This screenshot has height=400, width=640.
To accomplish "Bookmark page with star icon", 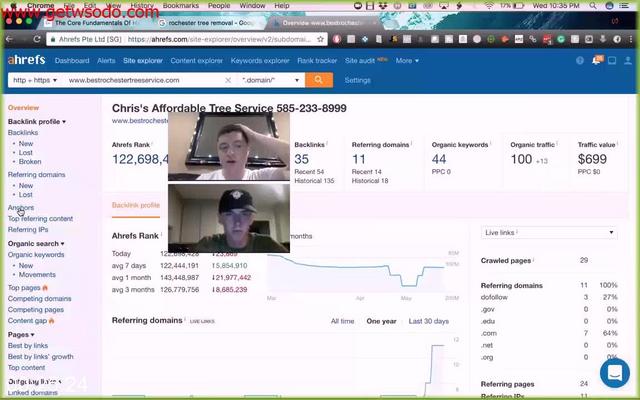I will [x=320, y=39].
